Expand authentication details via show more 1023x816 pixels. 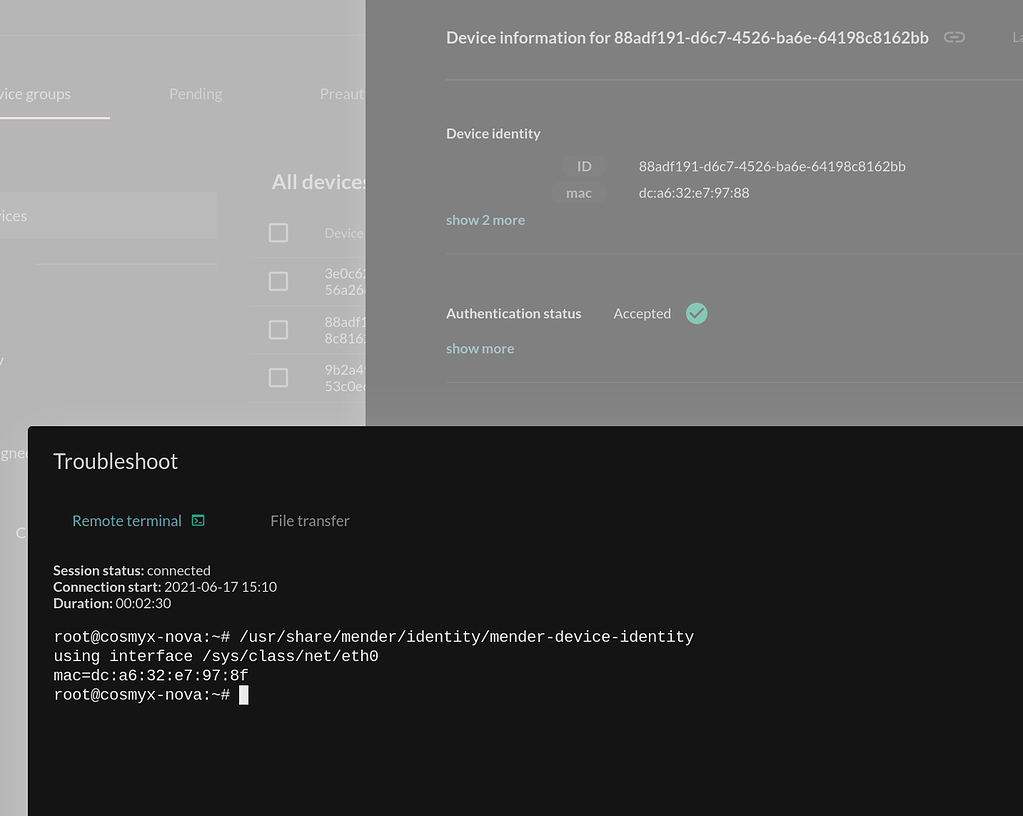pos(480,348)
